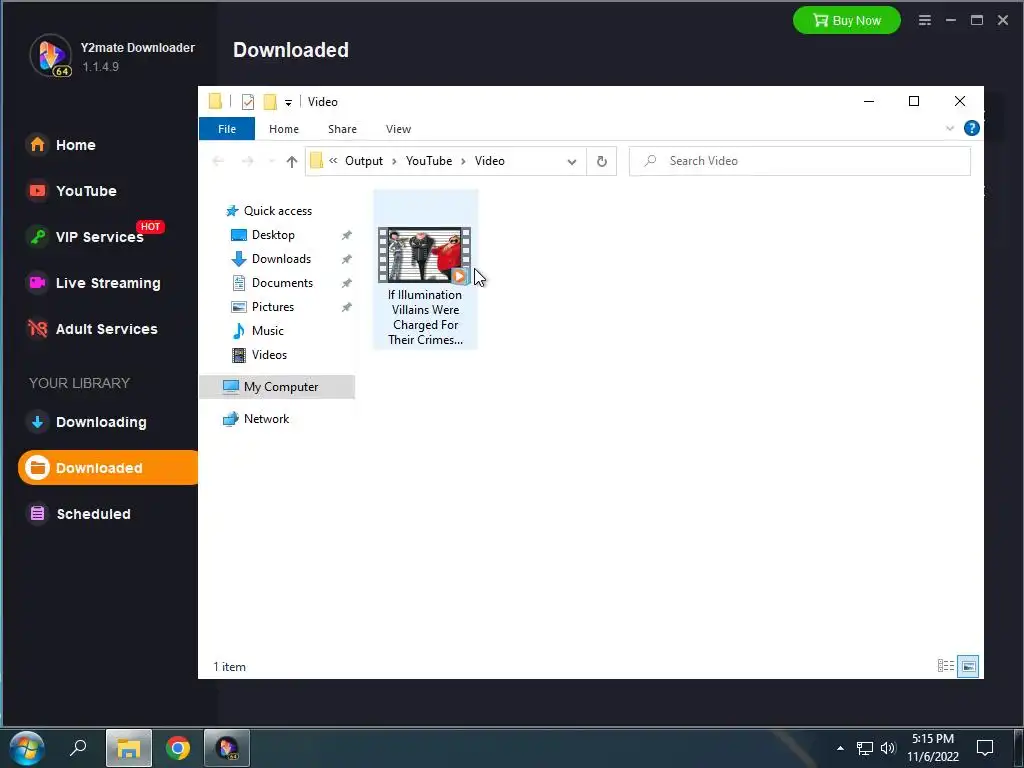Open Google Chrome from the taskbar

pyautogui.click(x=178, y=748)
